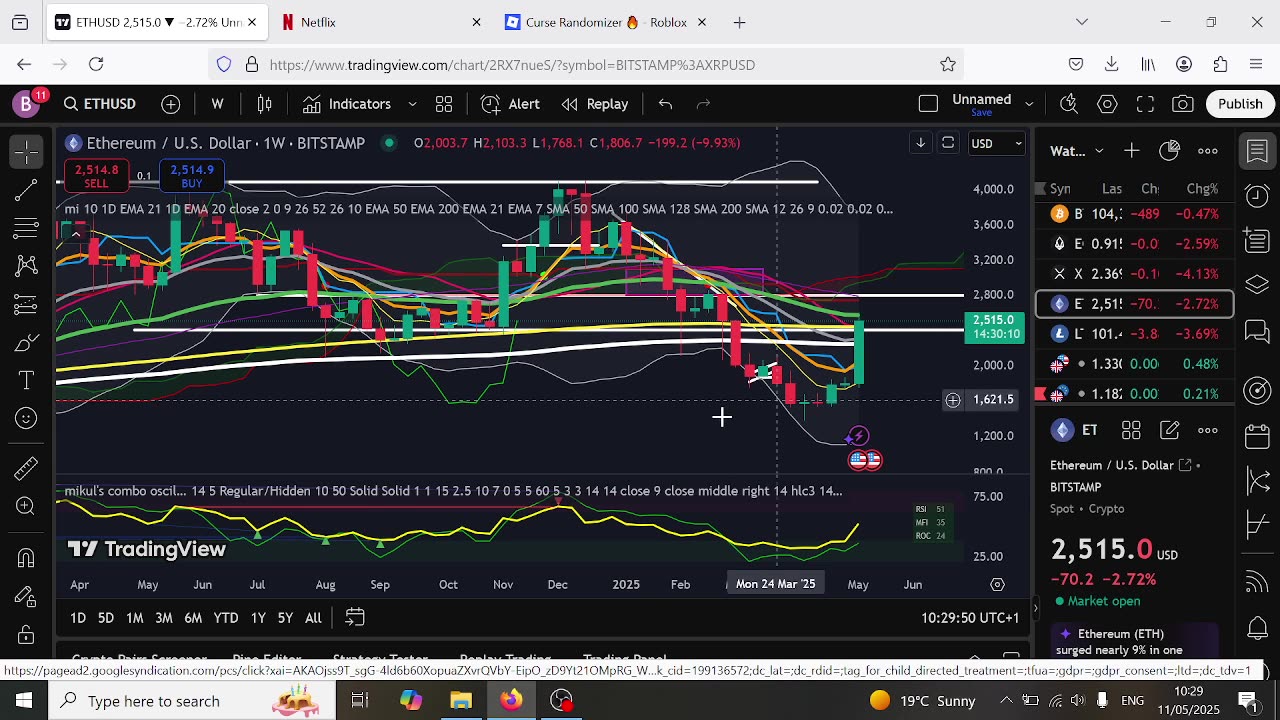The width and height of the screenshot is (1280, 720).
Task: Select the brush drawing tool
Action: point(27,343)
